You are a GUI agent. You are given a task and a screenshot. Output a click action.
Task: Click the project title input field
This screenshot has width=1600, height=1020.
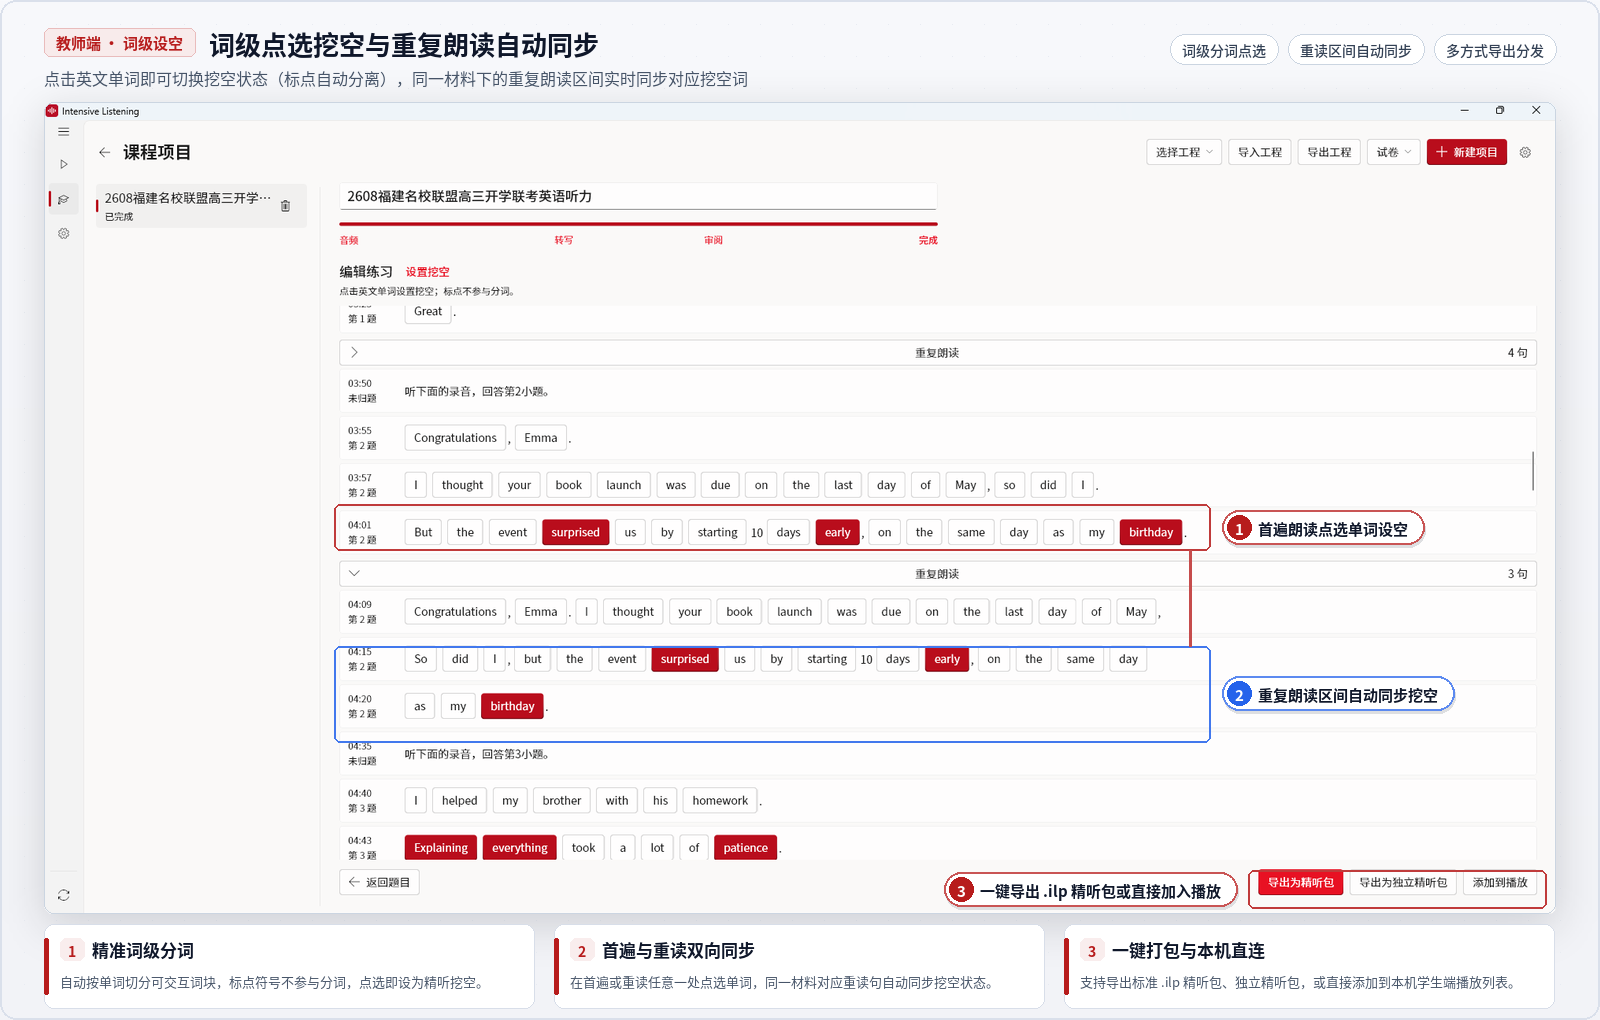pyautogui.click(x=638, y=197)
